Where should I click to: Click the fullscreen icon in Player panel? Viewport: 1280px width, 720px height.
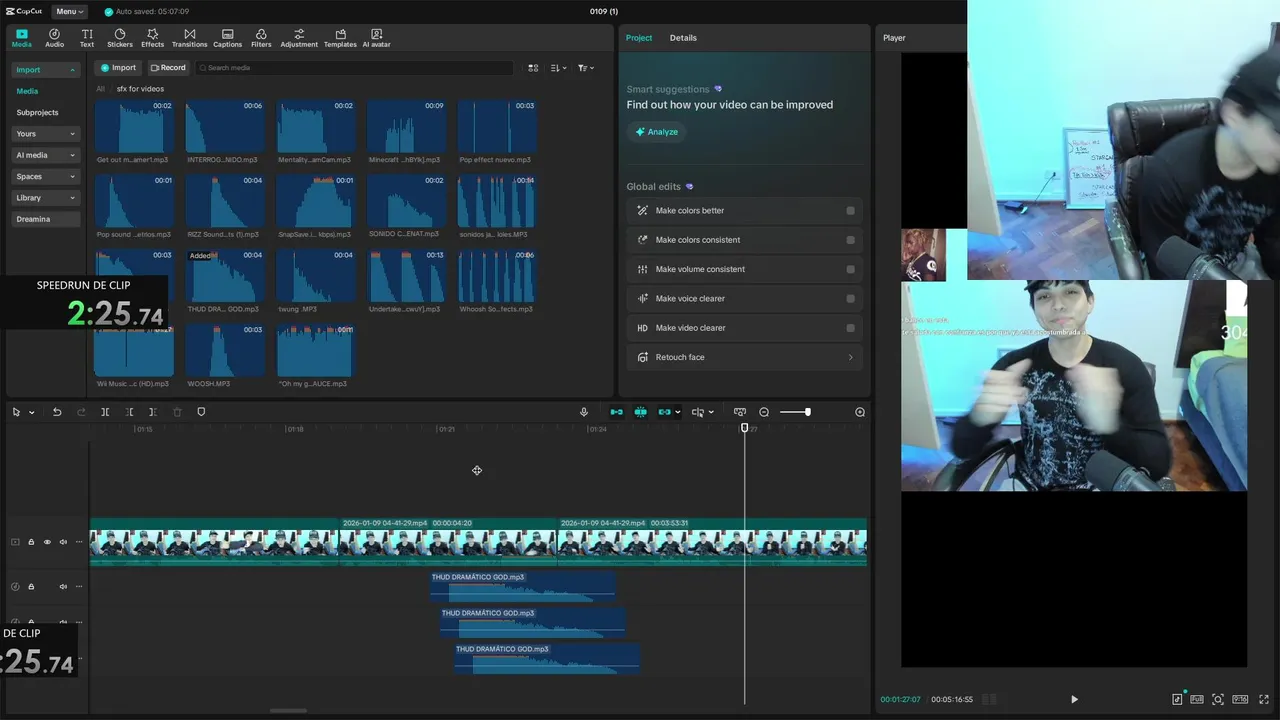1265,699
